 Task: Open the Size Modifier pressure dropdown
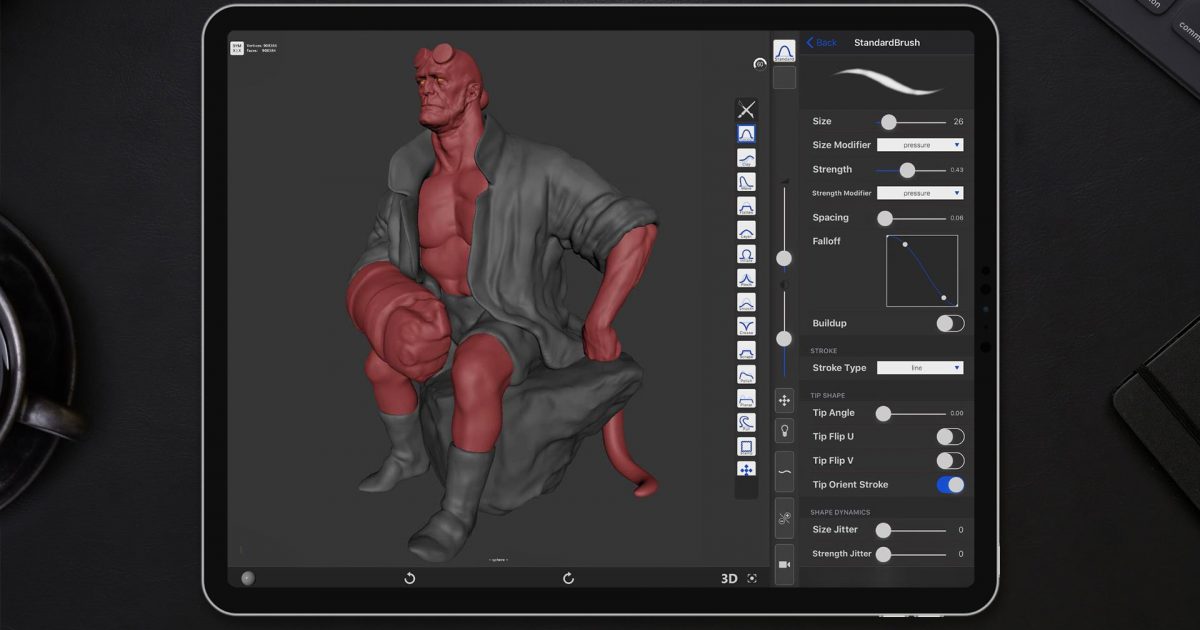point(920,145)
